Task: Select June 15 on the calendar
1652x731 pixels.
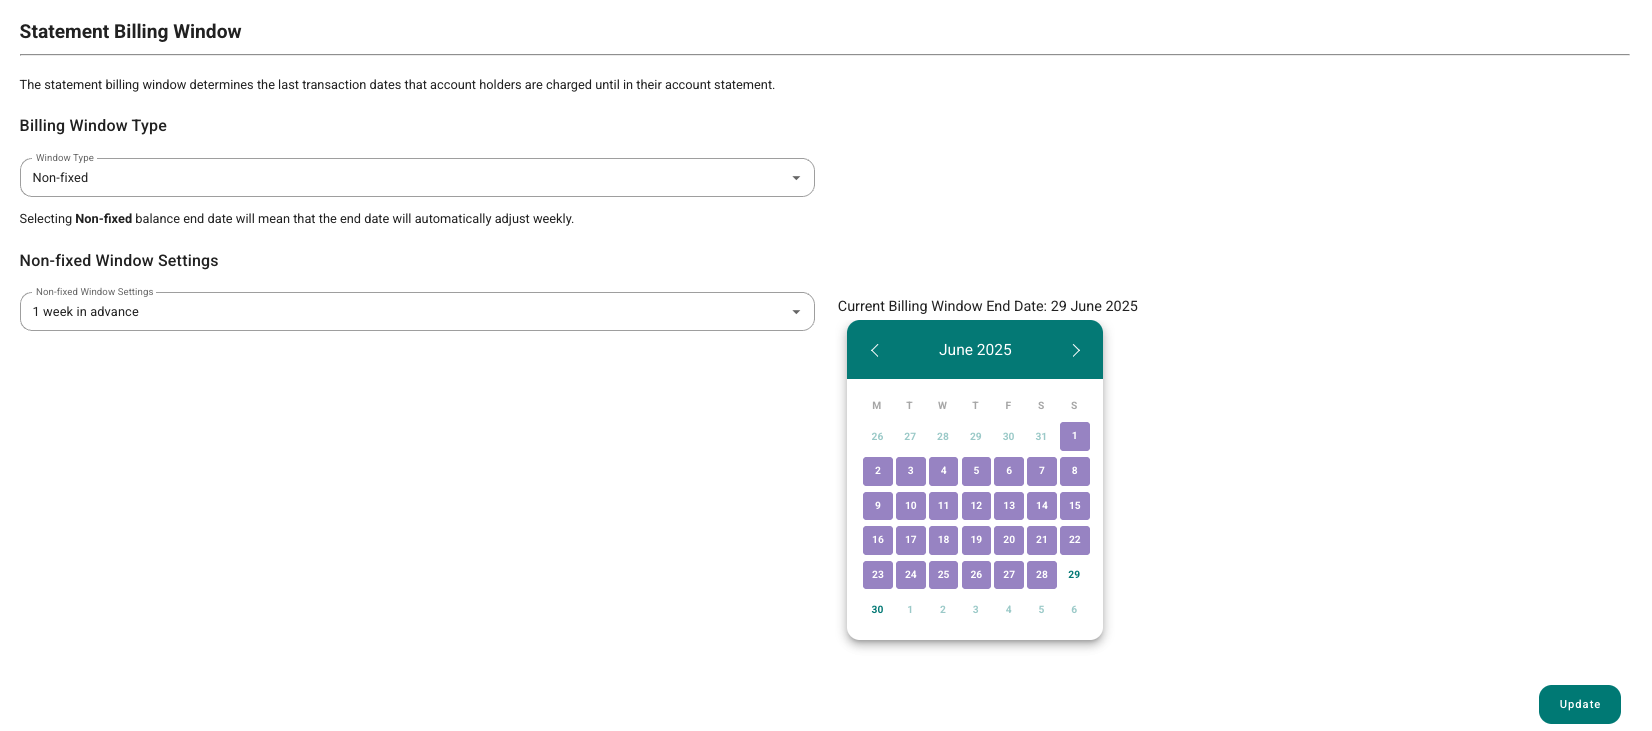Action: coord(1074,506)
